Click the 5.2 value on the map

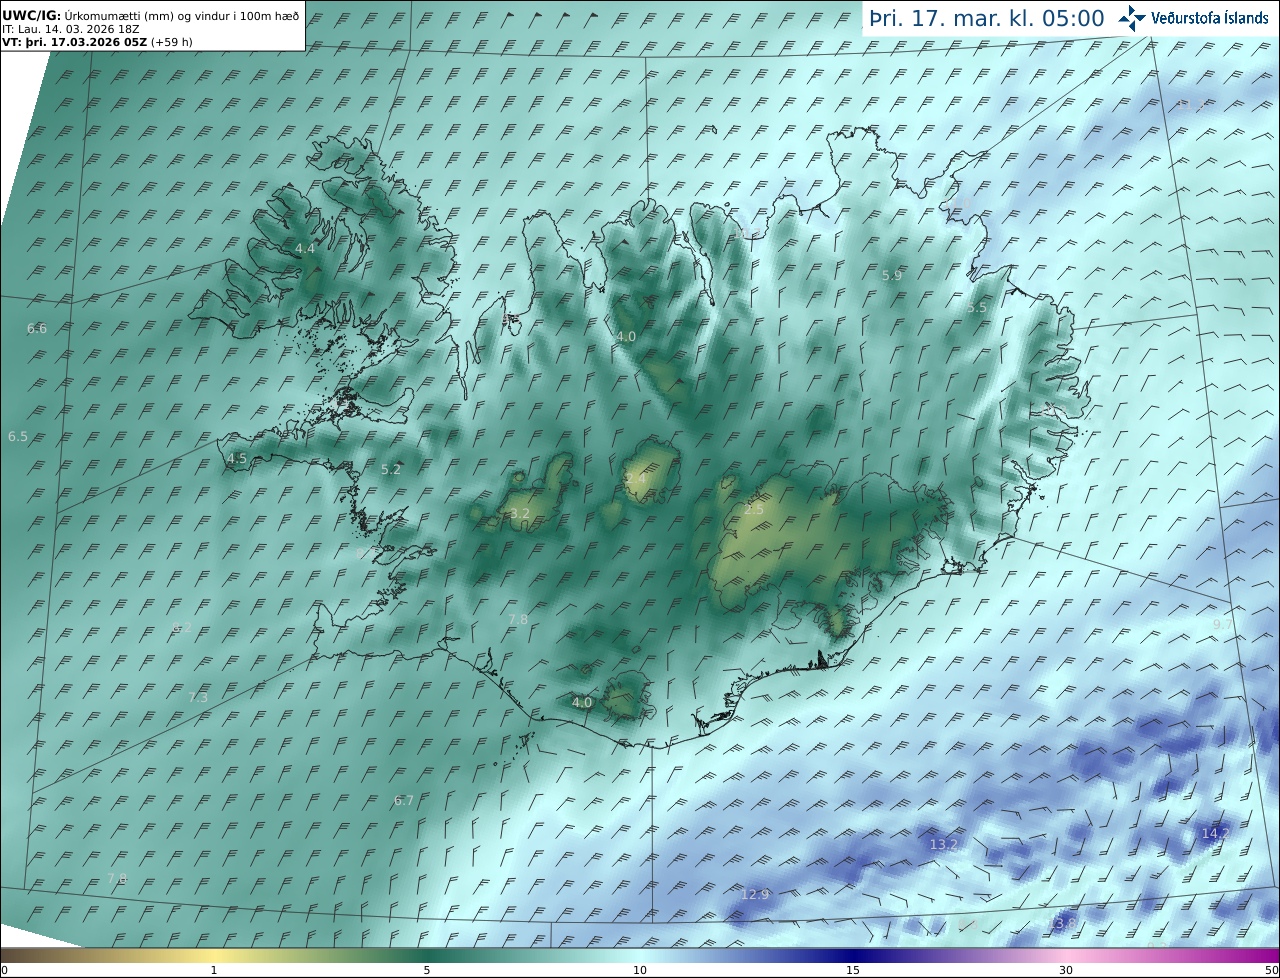pos(391,469)
